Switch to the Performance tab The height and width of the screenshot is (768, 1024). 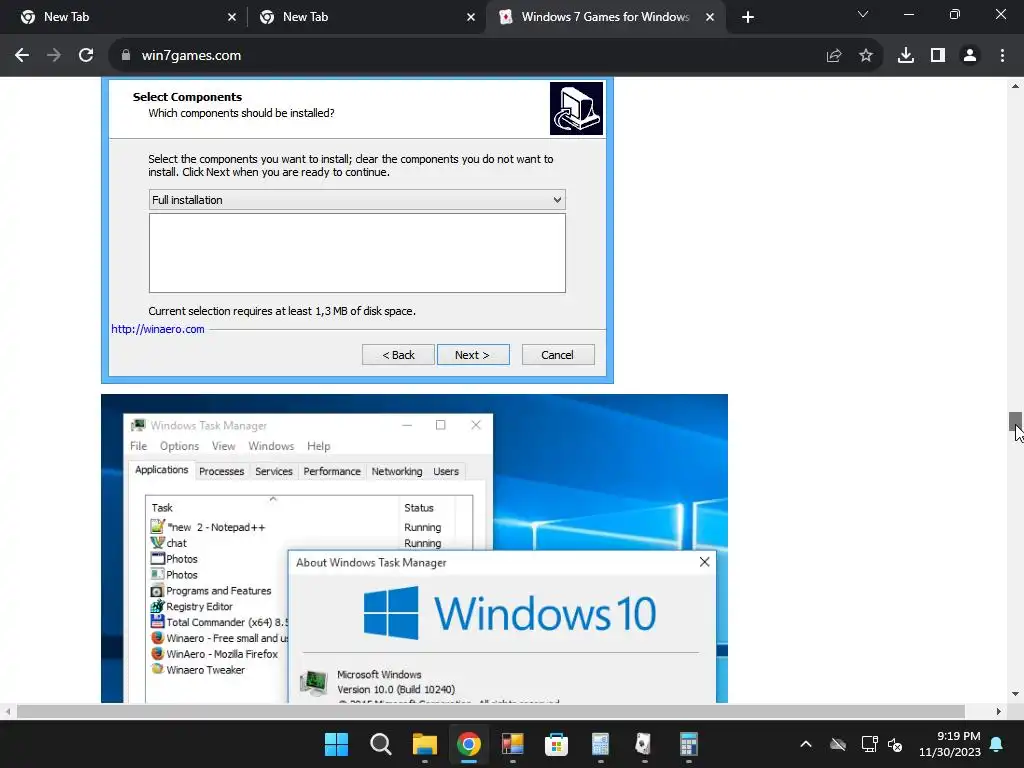click(332, 472)
